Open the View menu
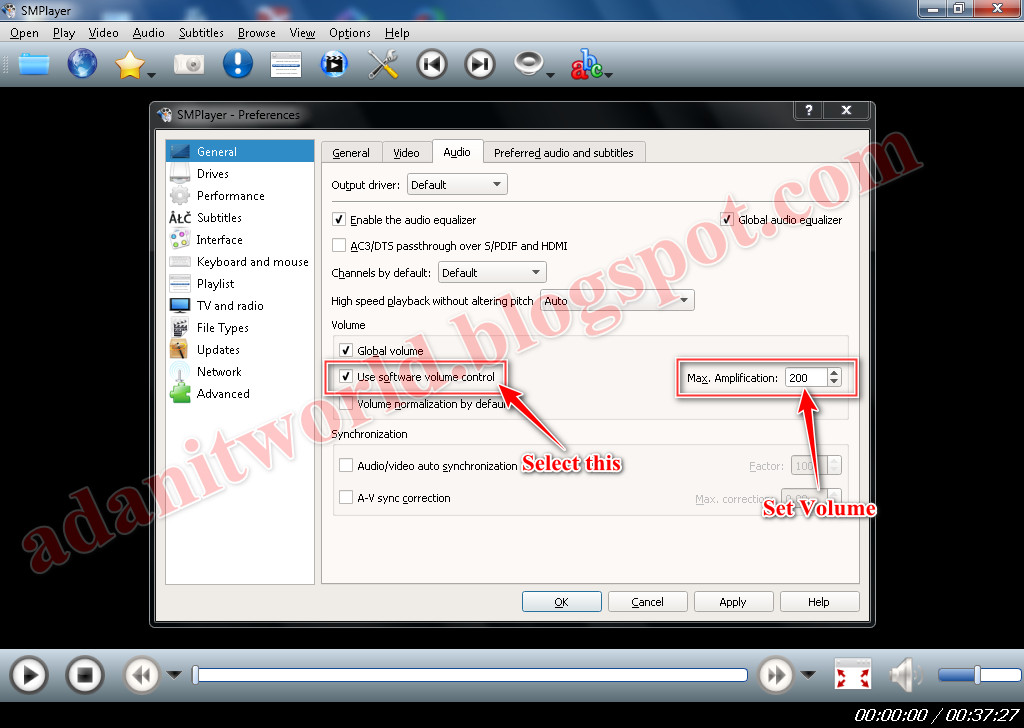Screen dimensions: 1024x728 tap(302, 33)
